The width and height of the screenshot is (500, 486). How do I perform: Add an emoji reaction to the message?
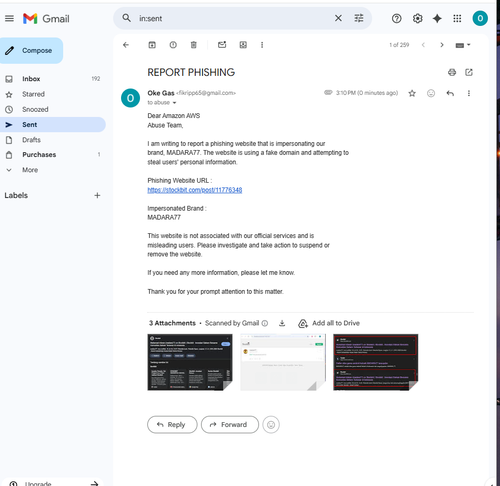click(x=431, y=93)
